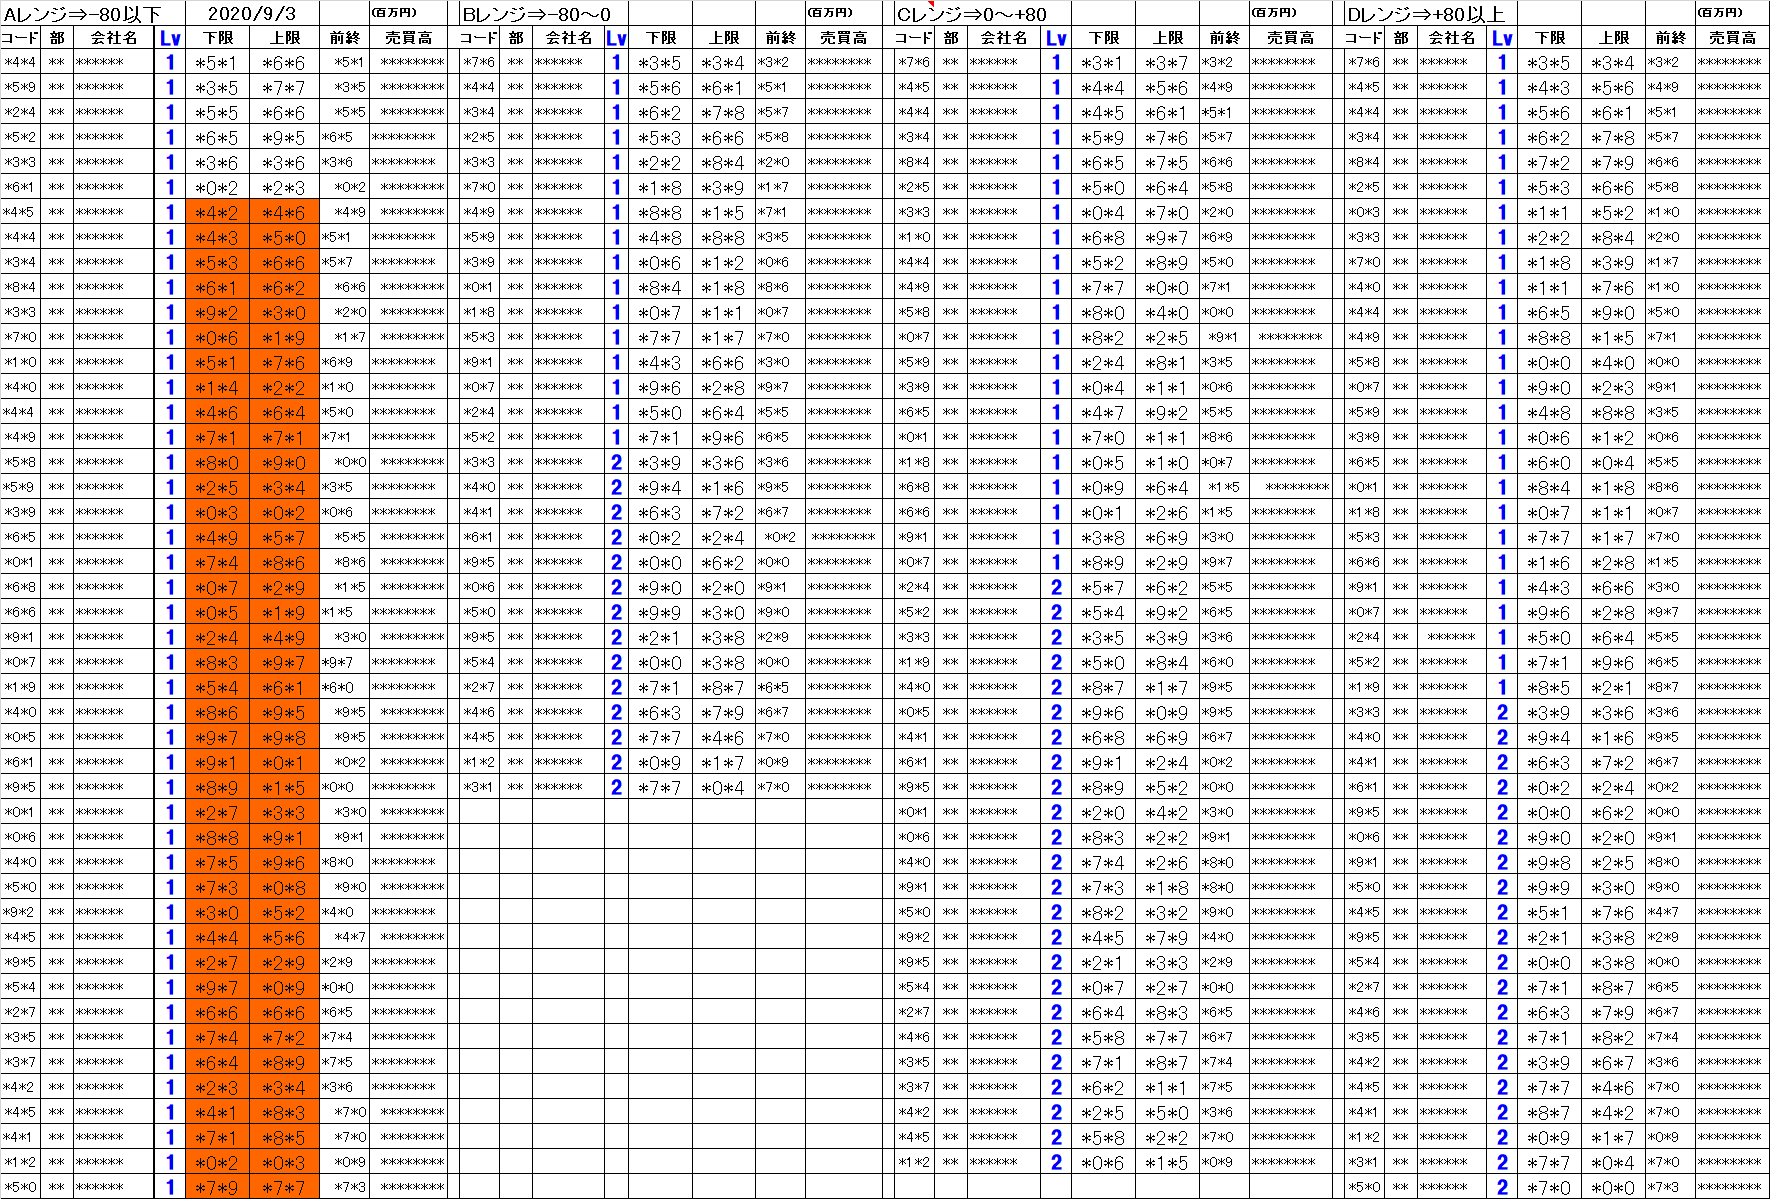
Task: Click the orange highlighted *4*2 cell
Action: pos(218,212)
